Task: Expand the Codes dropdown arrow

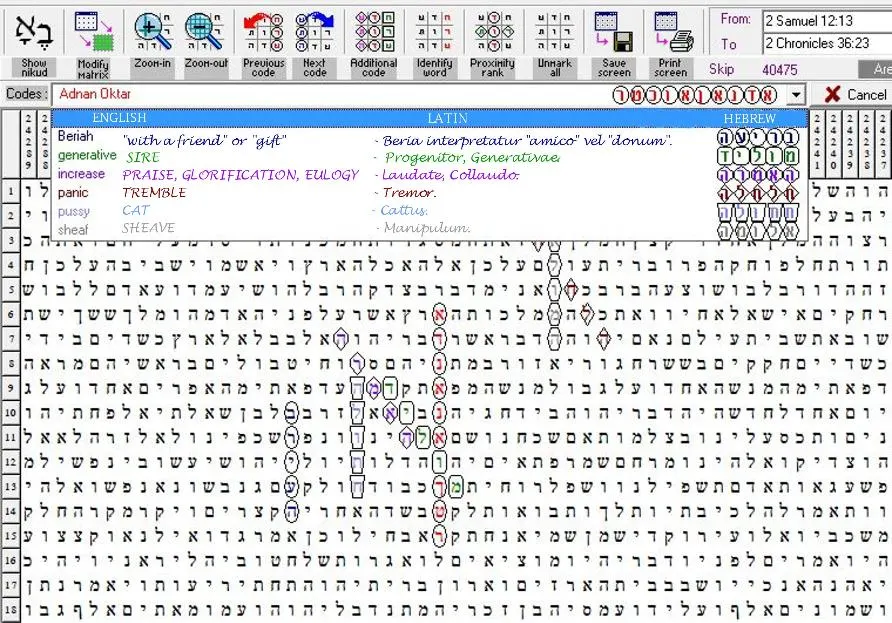Action: pos(796,94)
